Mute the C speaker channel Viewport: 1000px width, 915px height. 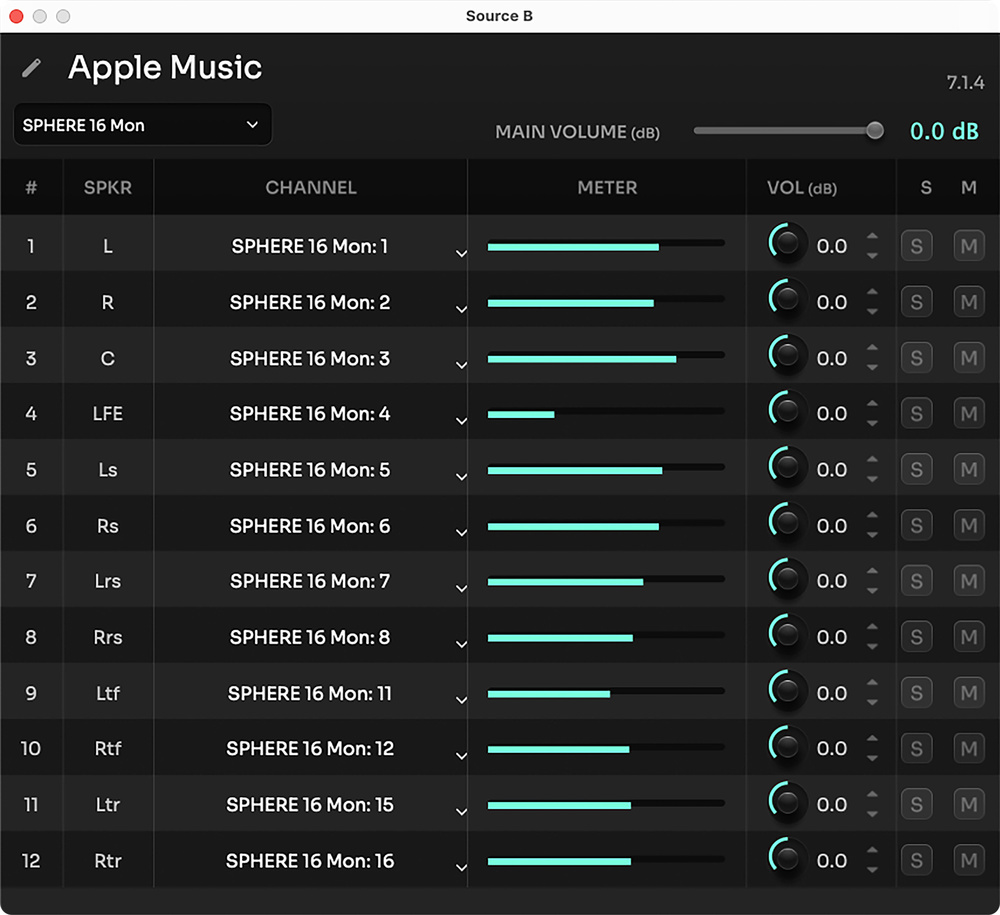(x=968, y=358)
